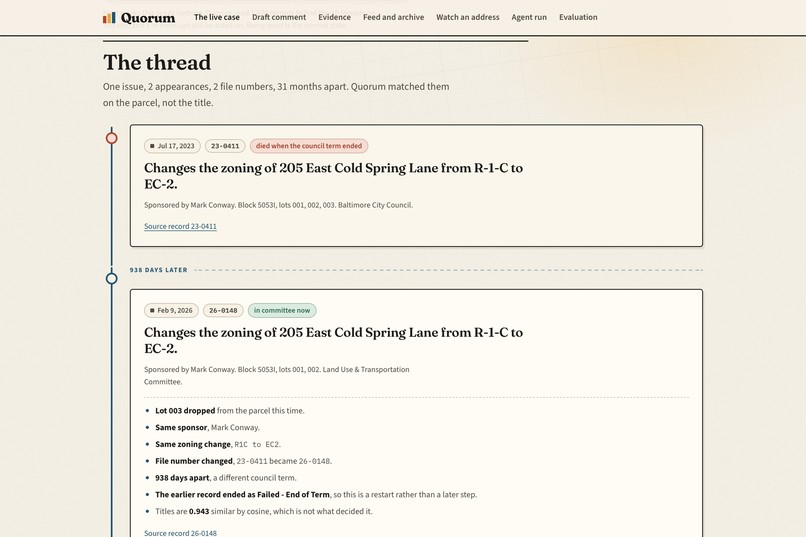The height and width of the screenshot is (537, 806).
Task: Click the 2023 card zoning change title
Action: [333, 176]
